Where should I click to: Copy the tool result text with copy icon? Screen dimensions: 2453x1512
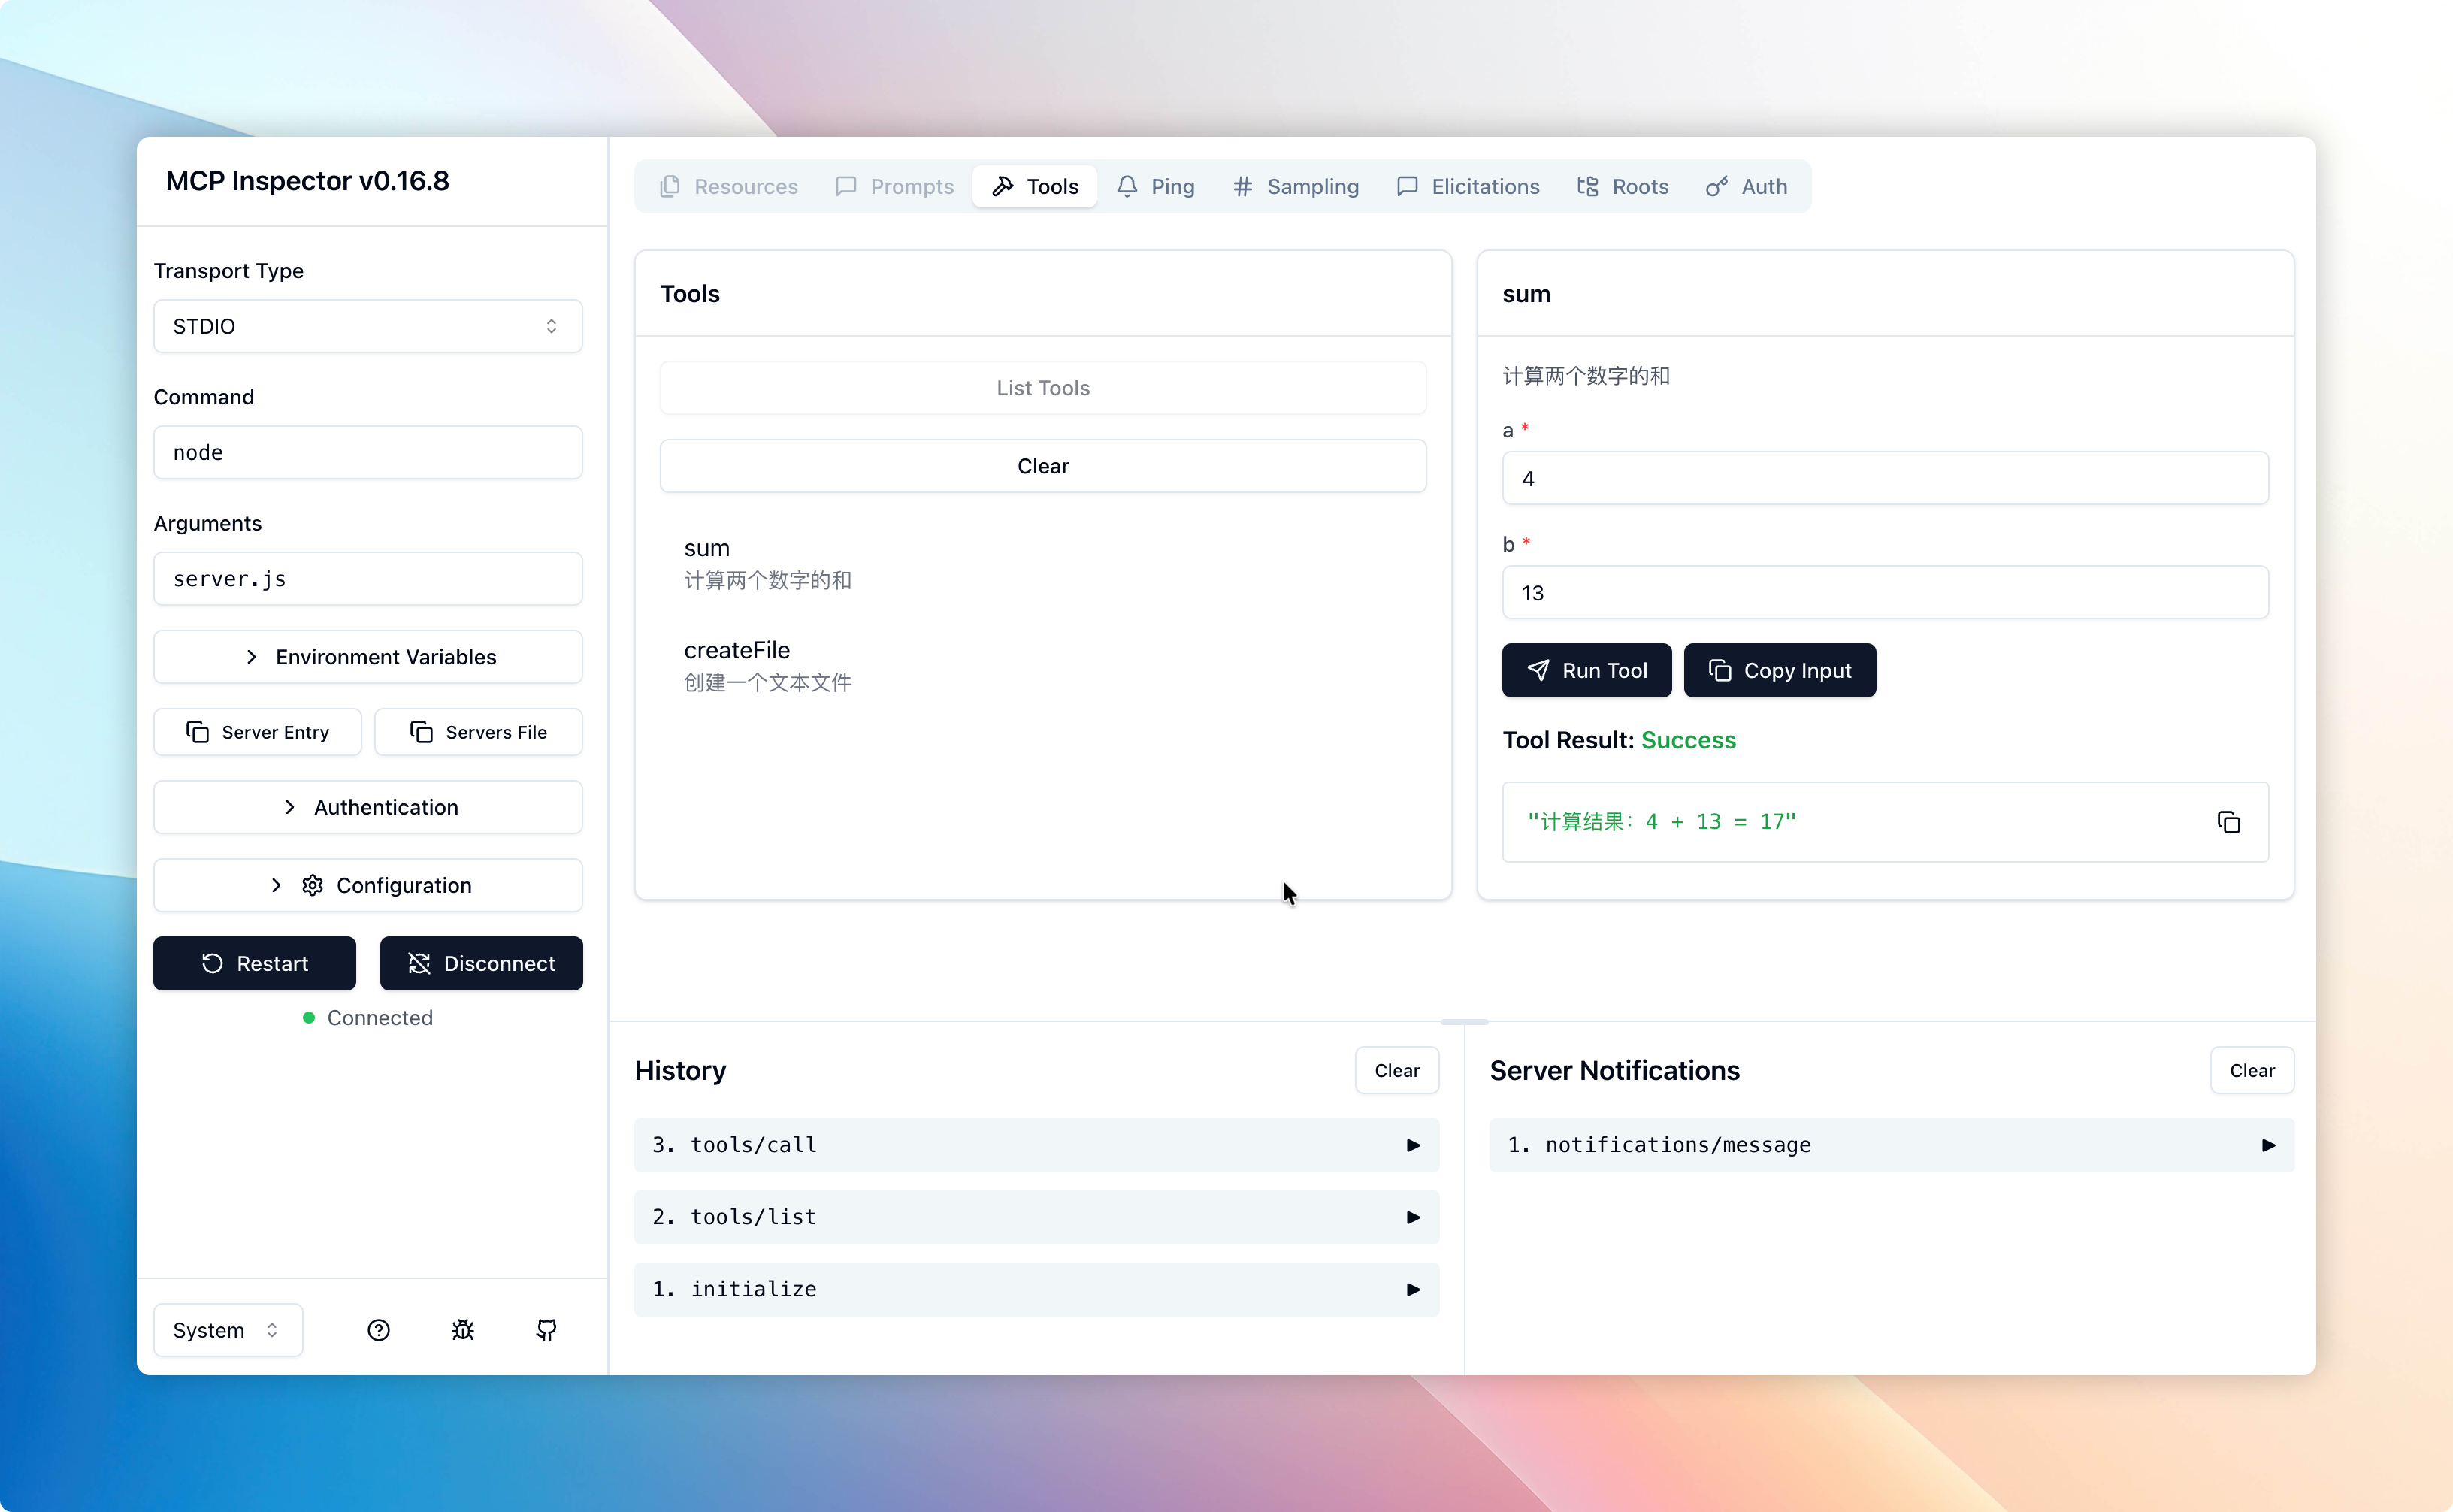coord(2228,822)
